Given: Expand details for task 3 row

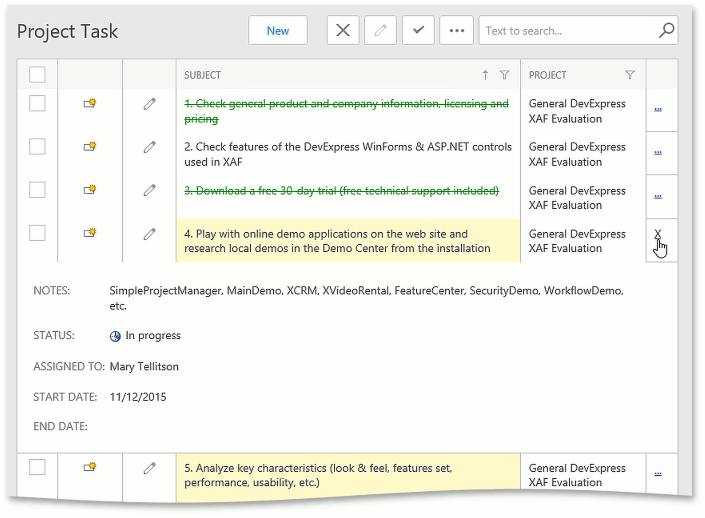Looking at the screenshot, I should pos(658,196).
